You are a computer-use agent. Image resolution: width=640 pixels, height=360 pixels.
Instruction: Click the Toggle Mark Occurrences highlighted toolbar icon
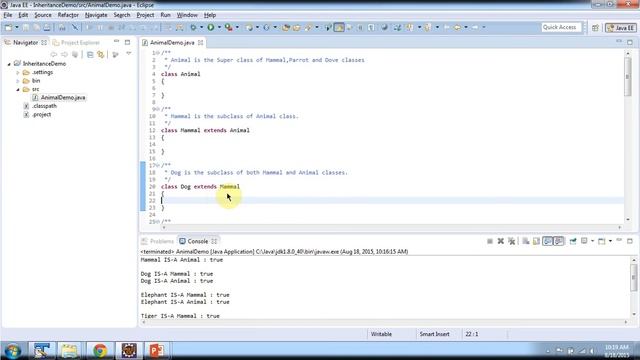tap(339, 27)
